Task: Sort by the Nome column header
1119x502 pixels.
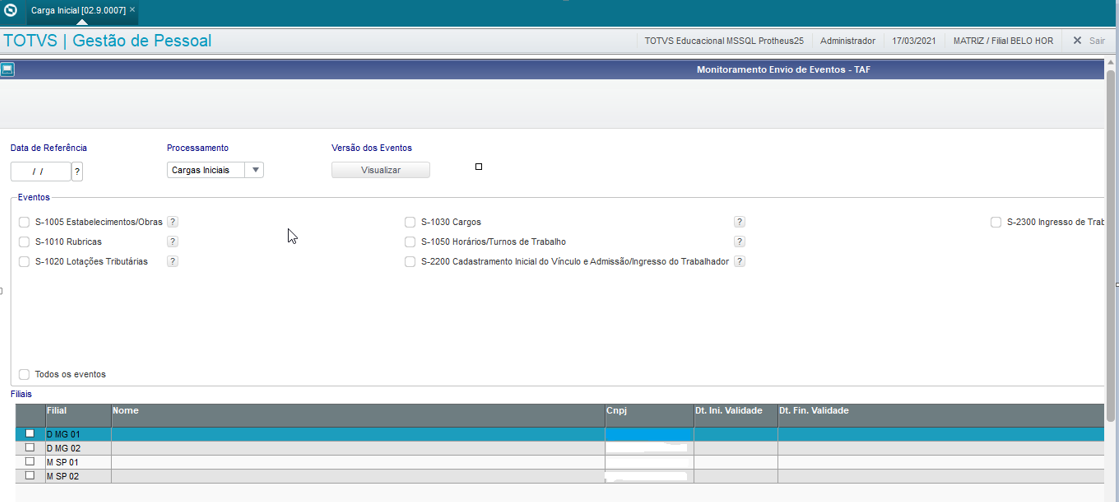Action: coord(358,415)
